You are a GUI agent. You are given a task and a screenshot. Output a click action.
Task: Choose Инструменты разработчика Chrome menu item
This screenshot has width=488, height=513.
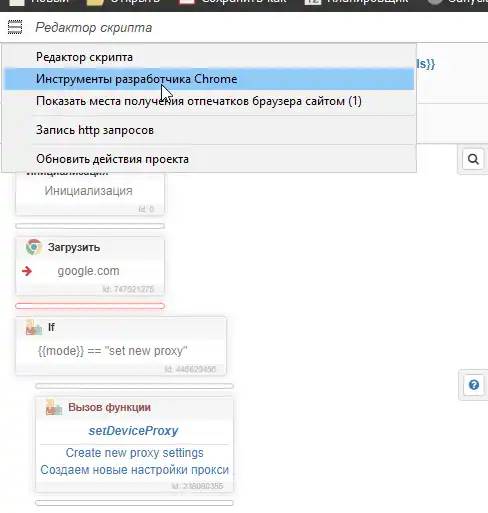[x=209, y=79]
